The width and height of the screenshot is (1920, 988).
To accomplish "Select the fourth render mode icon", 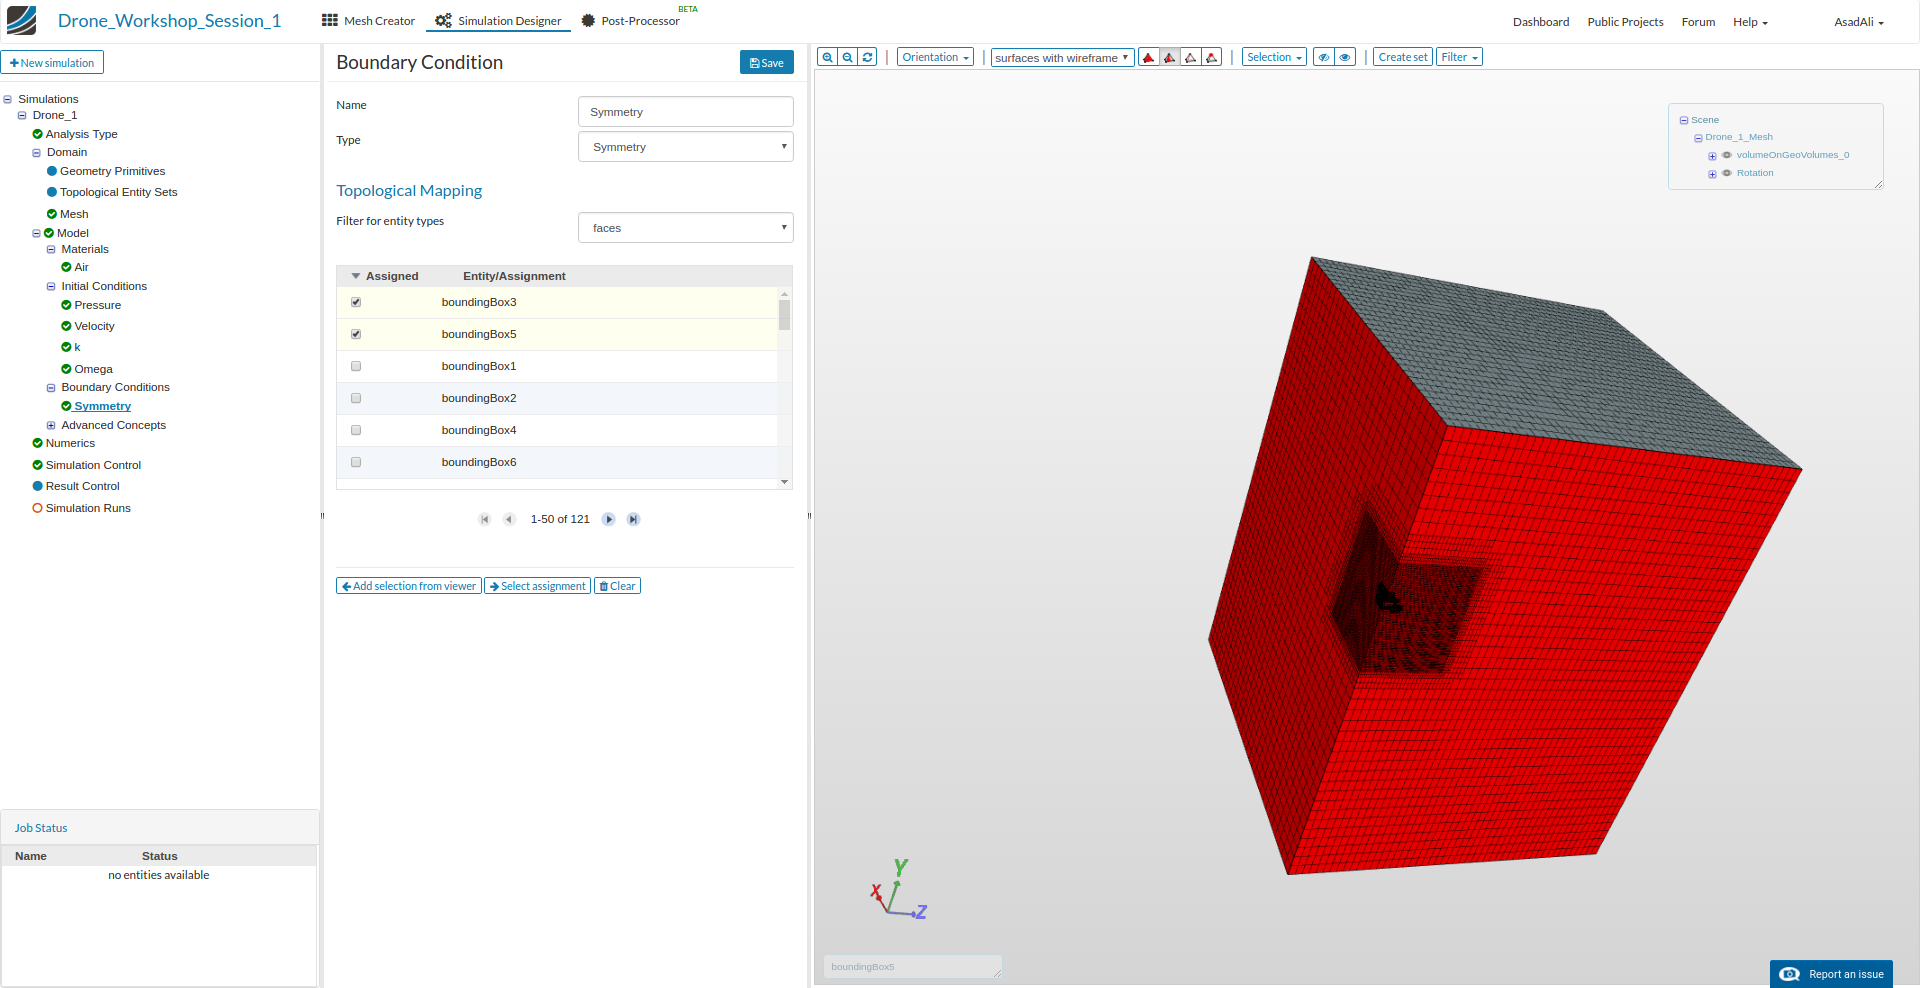I will point(1212,57).
